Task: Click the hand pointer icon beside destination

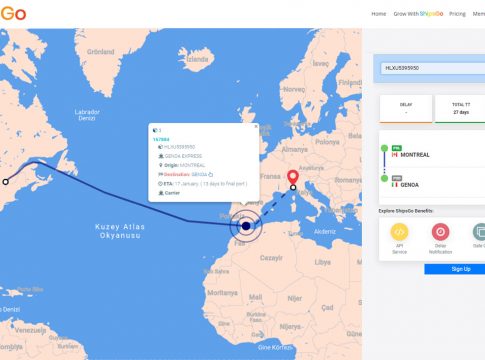Action: click(x=211, y=174)
